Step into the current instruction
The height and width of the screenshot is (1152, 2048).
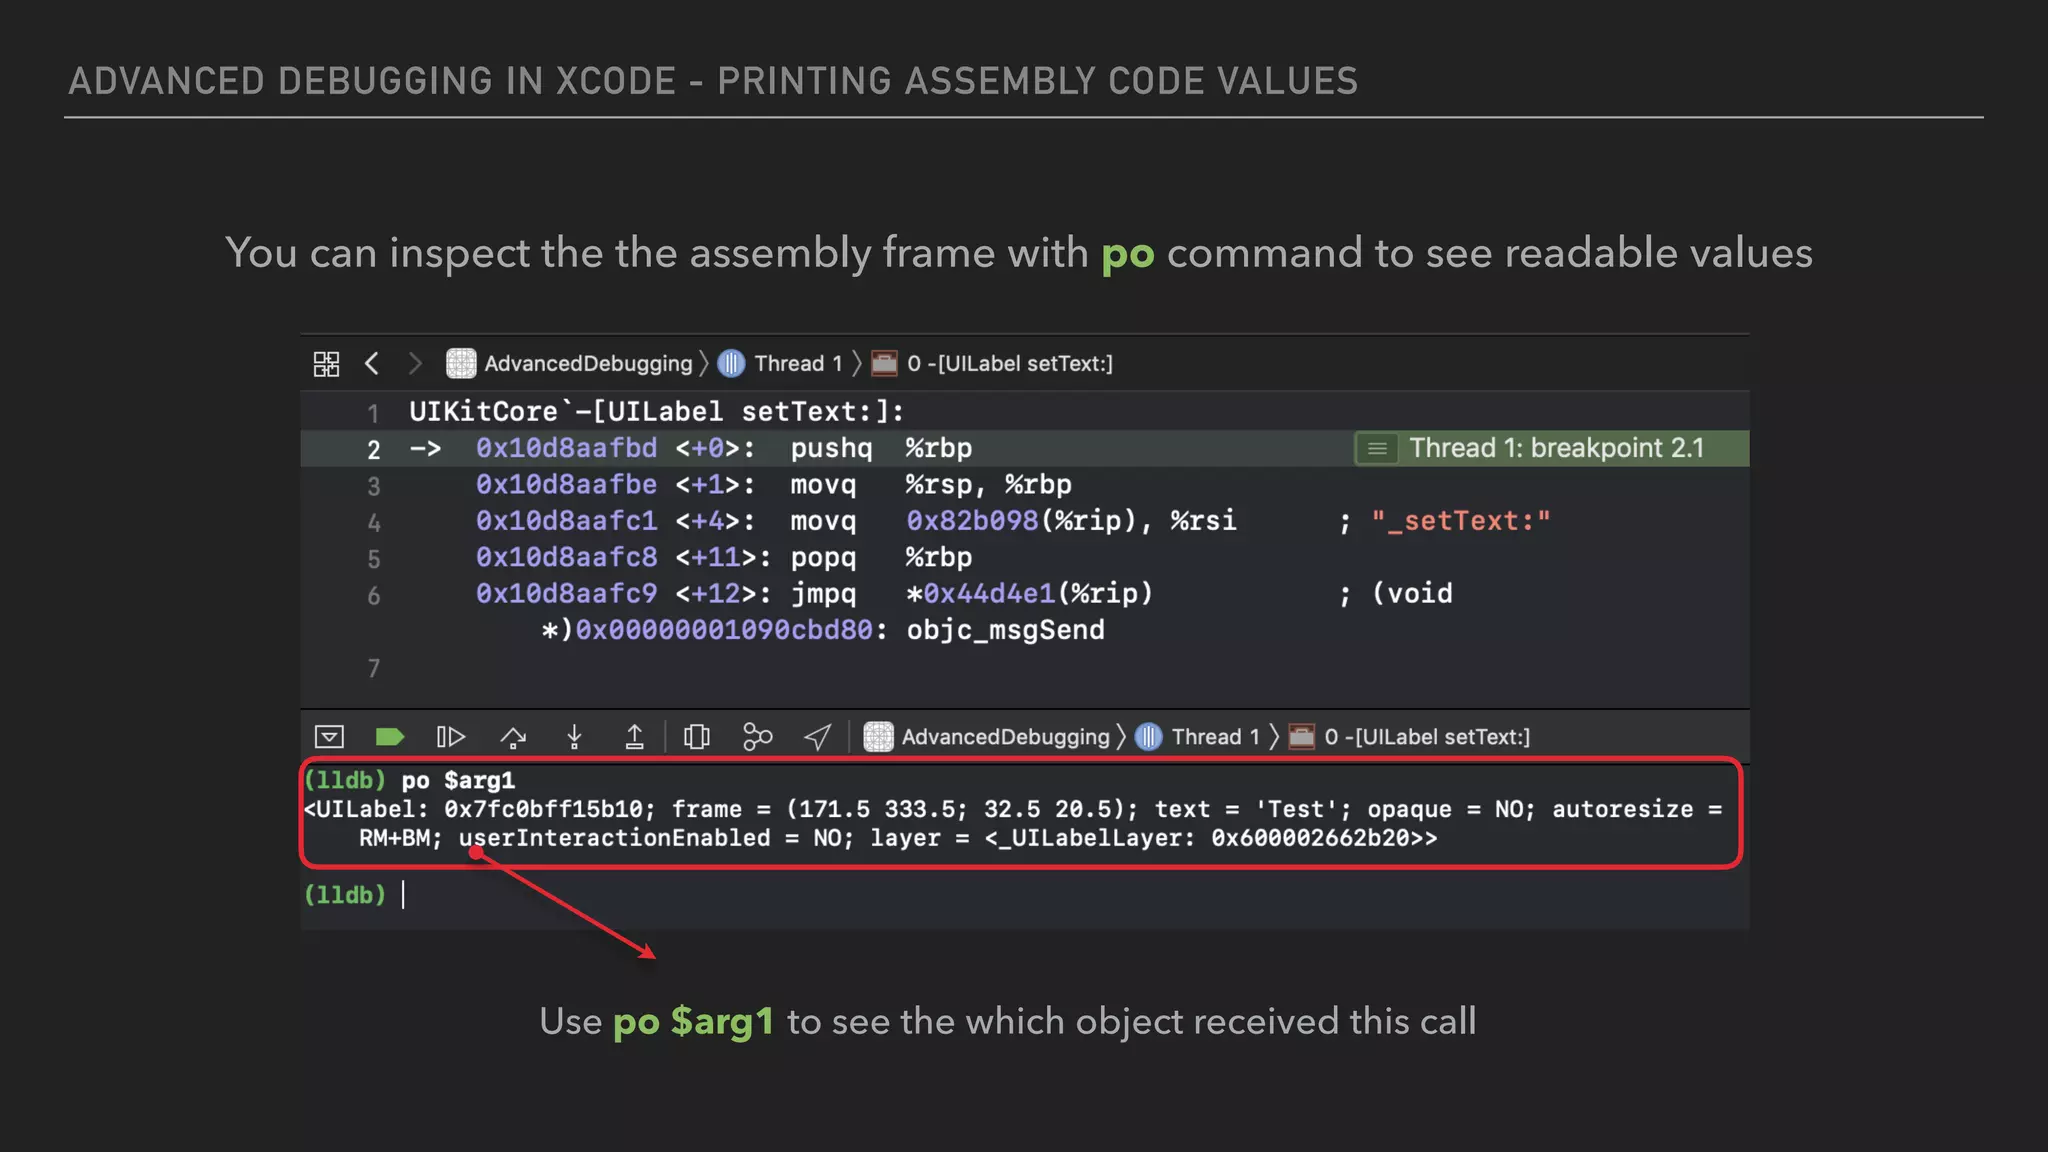click(x=574, y=737)
